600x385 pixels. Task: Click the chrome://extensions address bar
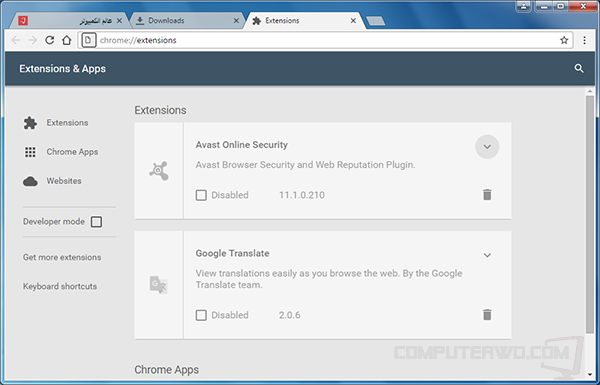click(325, 40)
